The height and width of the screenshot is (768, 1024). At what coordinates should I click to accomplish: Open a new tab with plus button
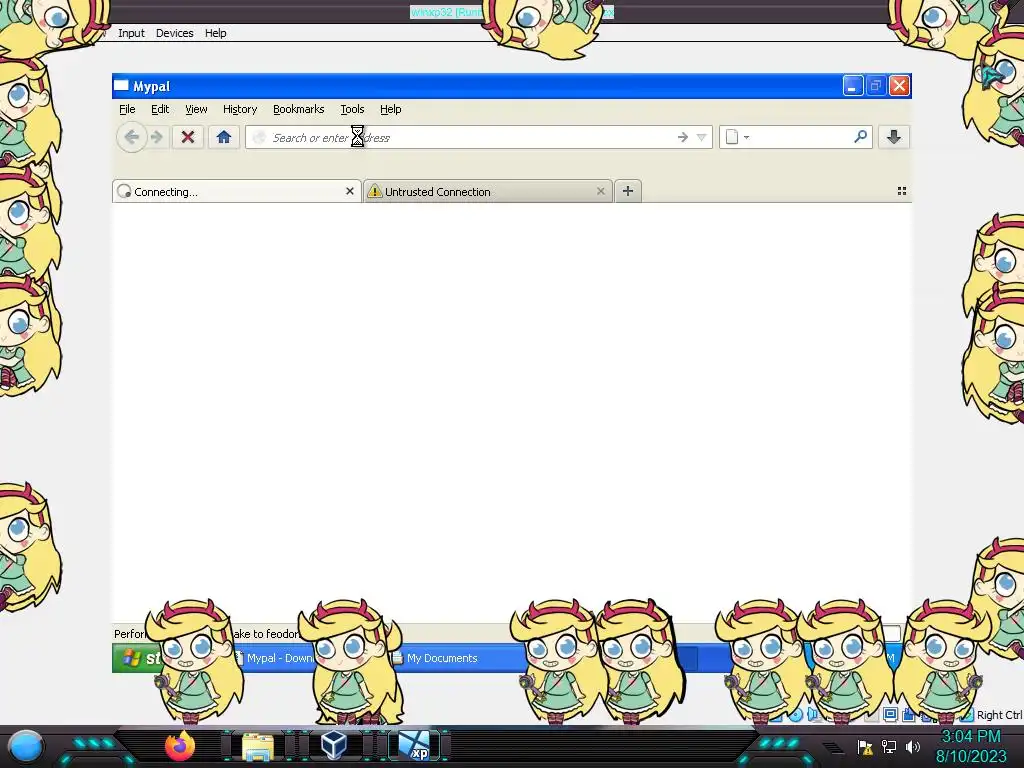628,191
